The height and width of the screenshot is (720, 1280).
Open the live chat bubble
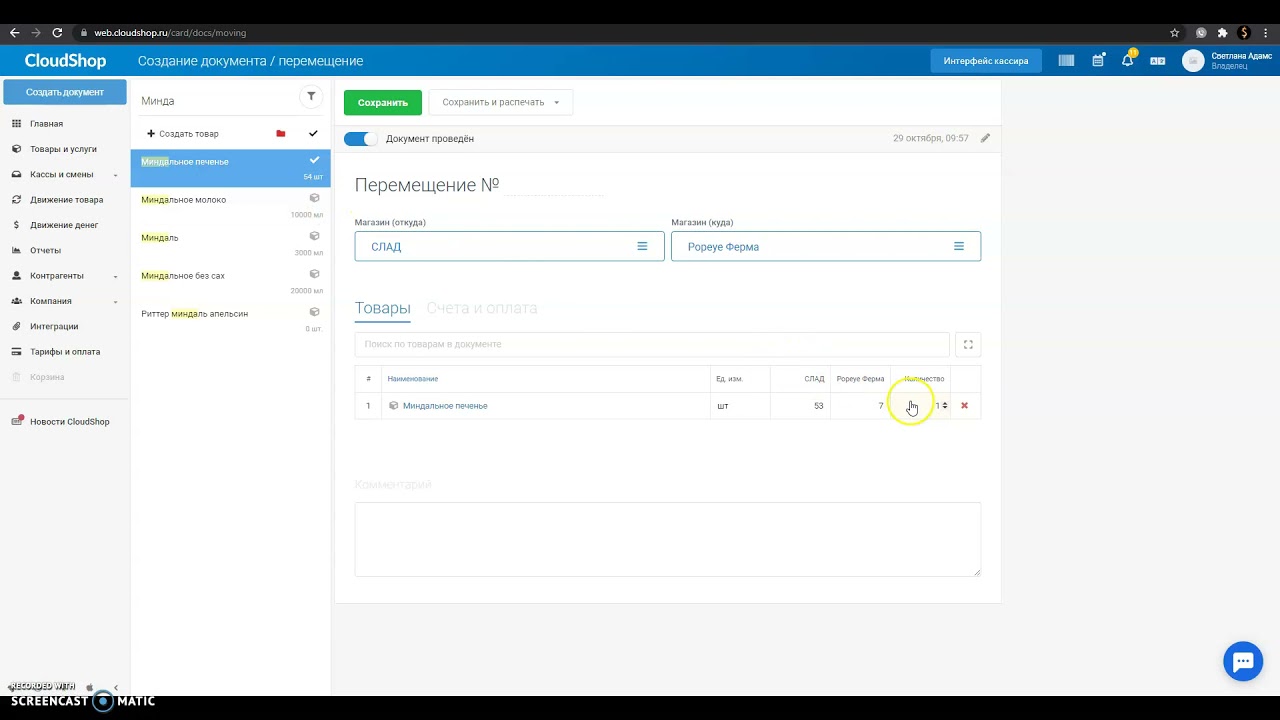1243,661
